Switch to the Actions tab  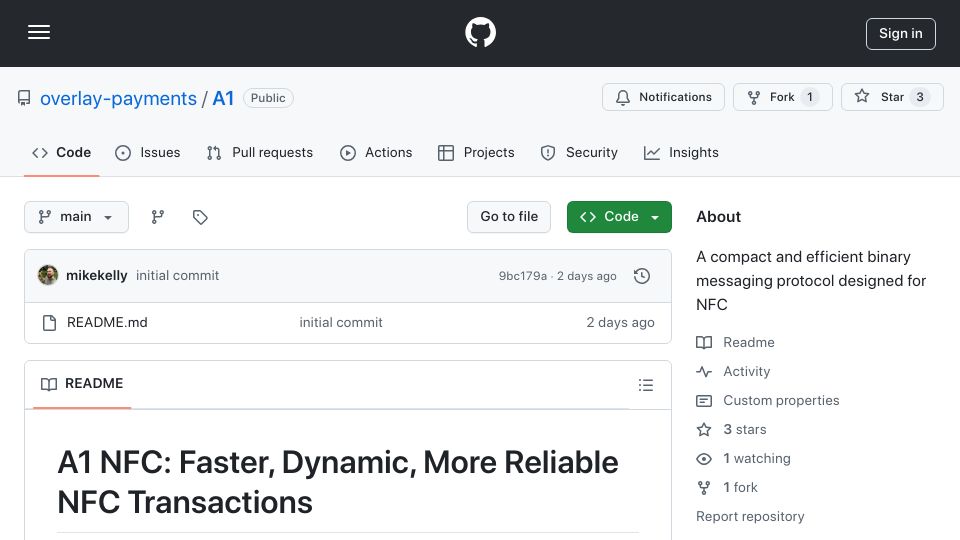(x=376, y=152)
